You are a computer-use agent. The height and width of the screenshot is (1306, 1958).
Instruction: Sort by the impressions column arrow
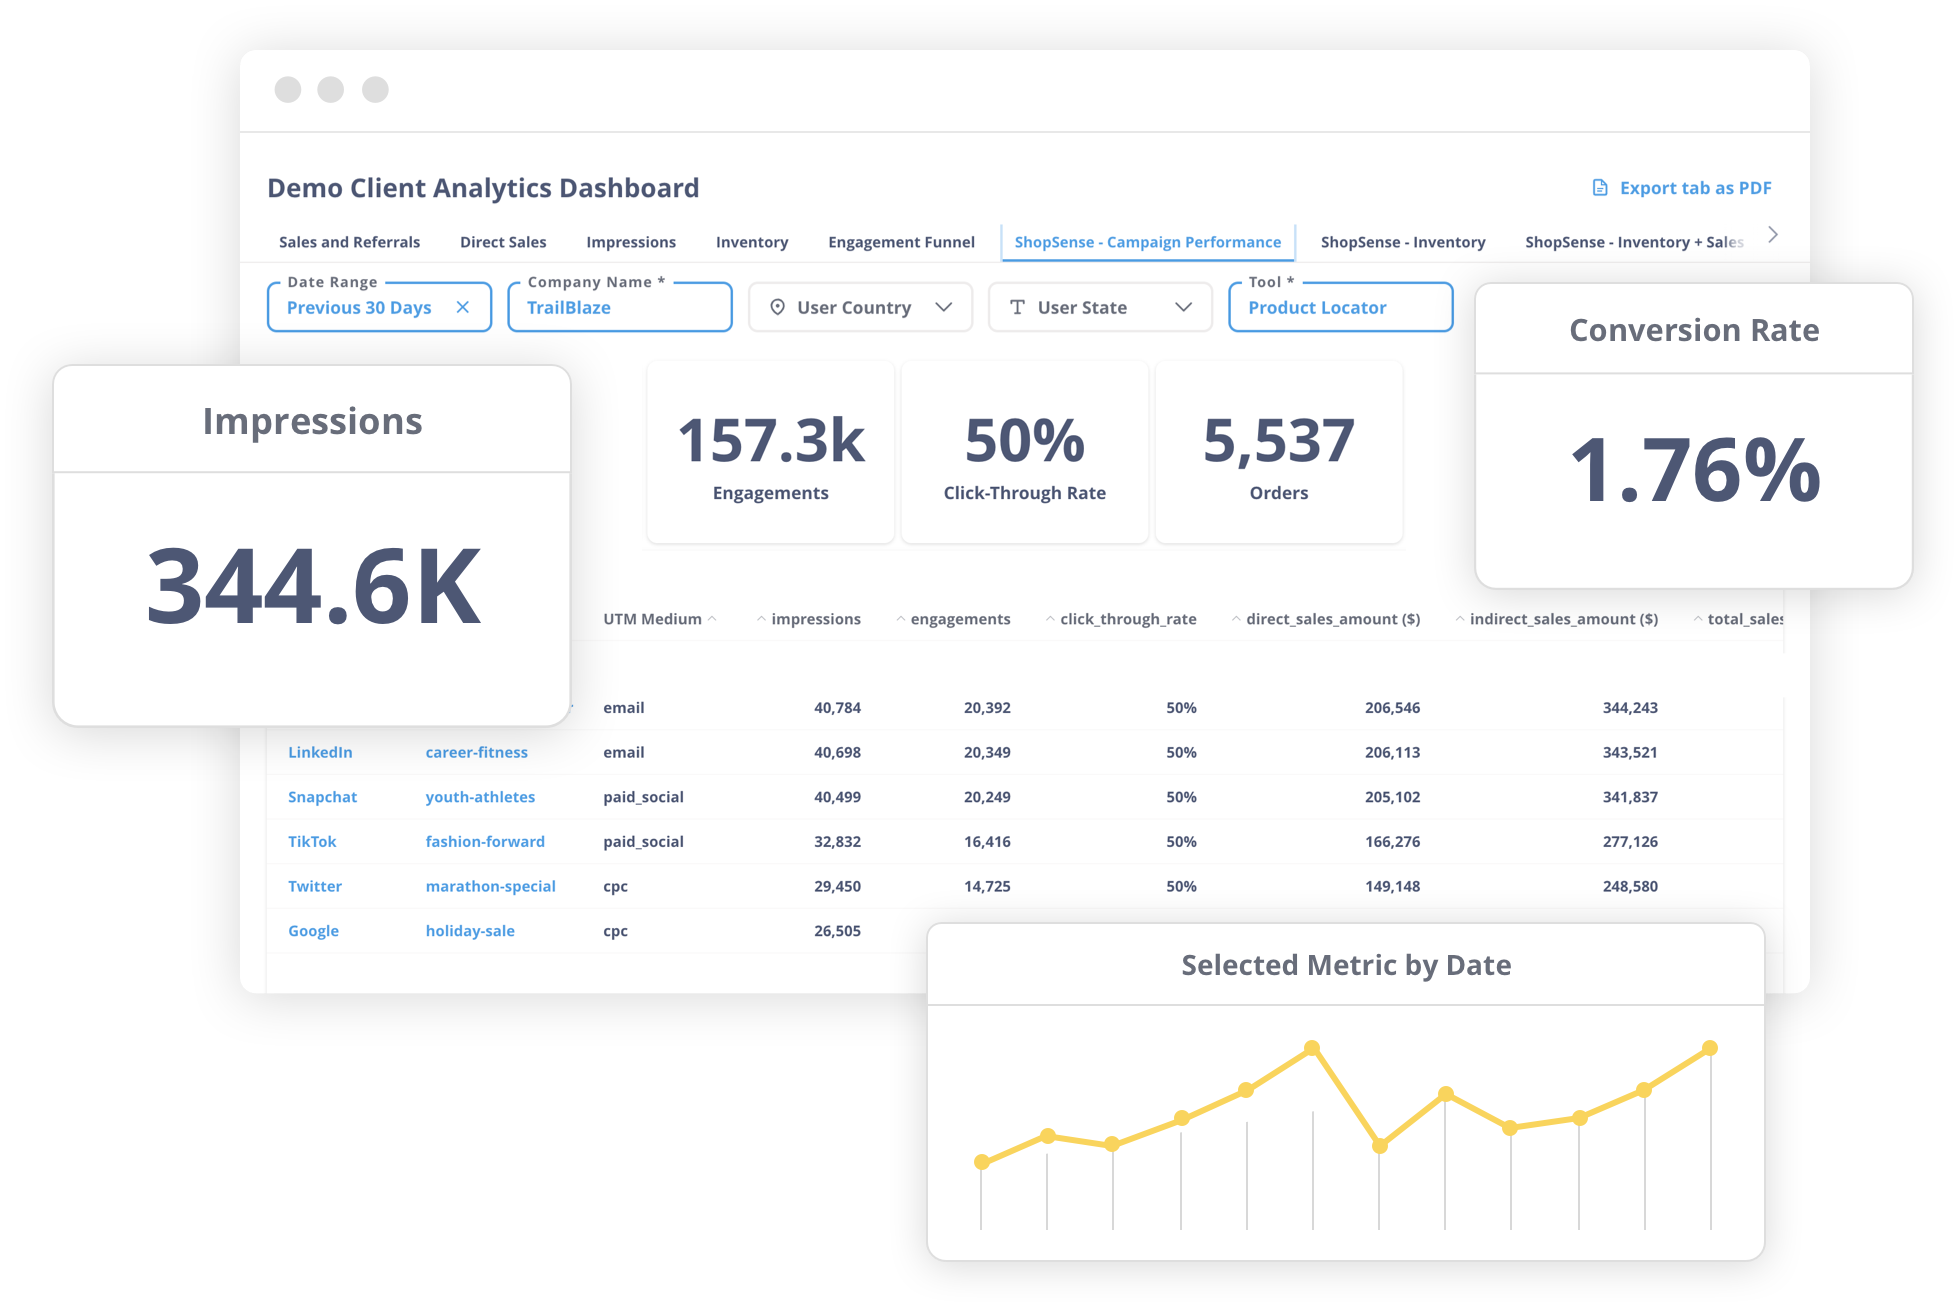click(762, 619)
